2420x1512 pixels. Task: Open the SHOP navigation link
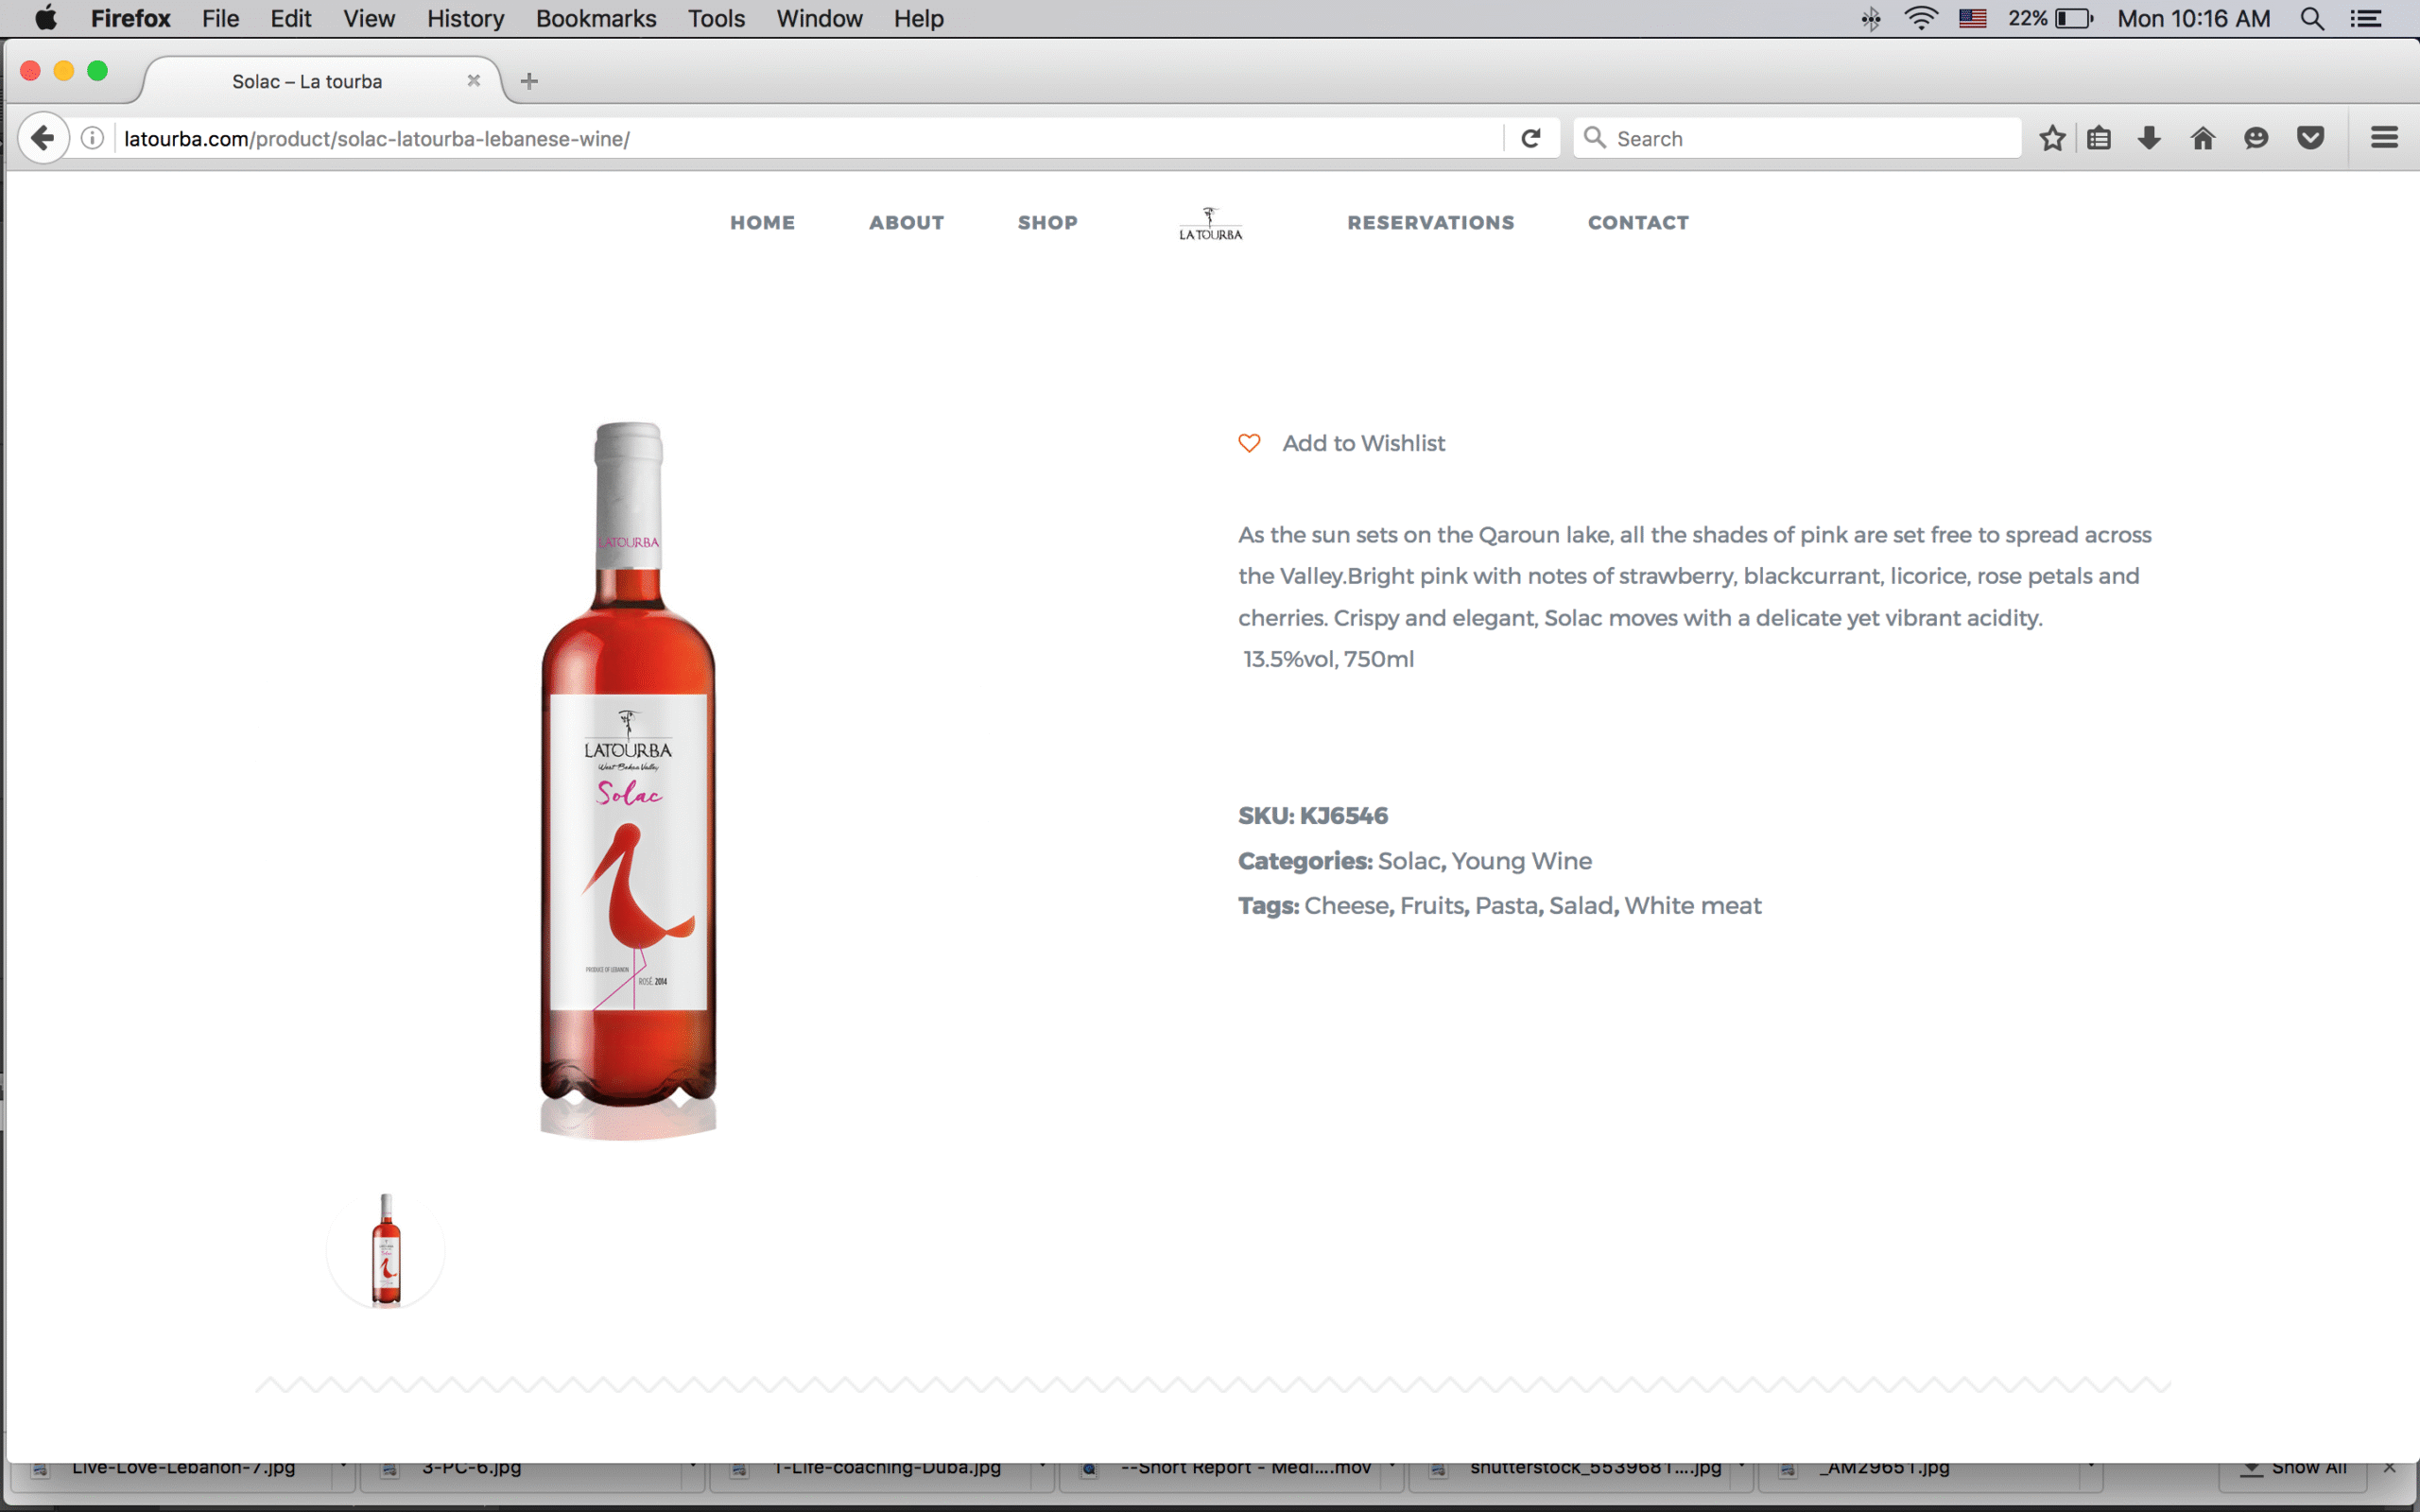(1047, 223)
